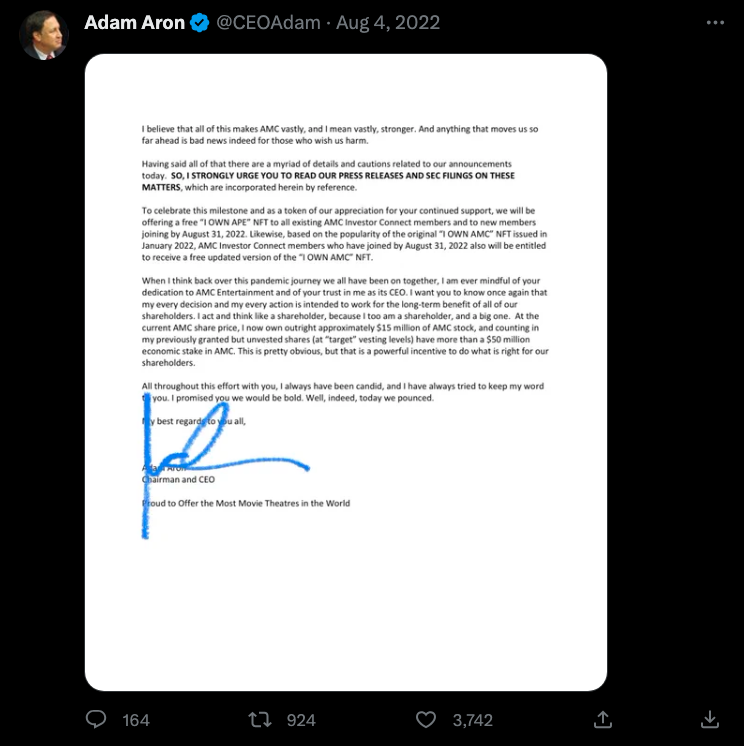The width and height of the screenshot is (744, 746).
Task: Click the 3,742 likes count
Action: [x=474, y=720]
